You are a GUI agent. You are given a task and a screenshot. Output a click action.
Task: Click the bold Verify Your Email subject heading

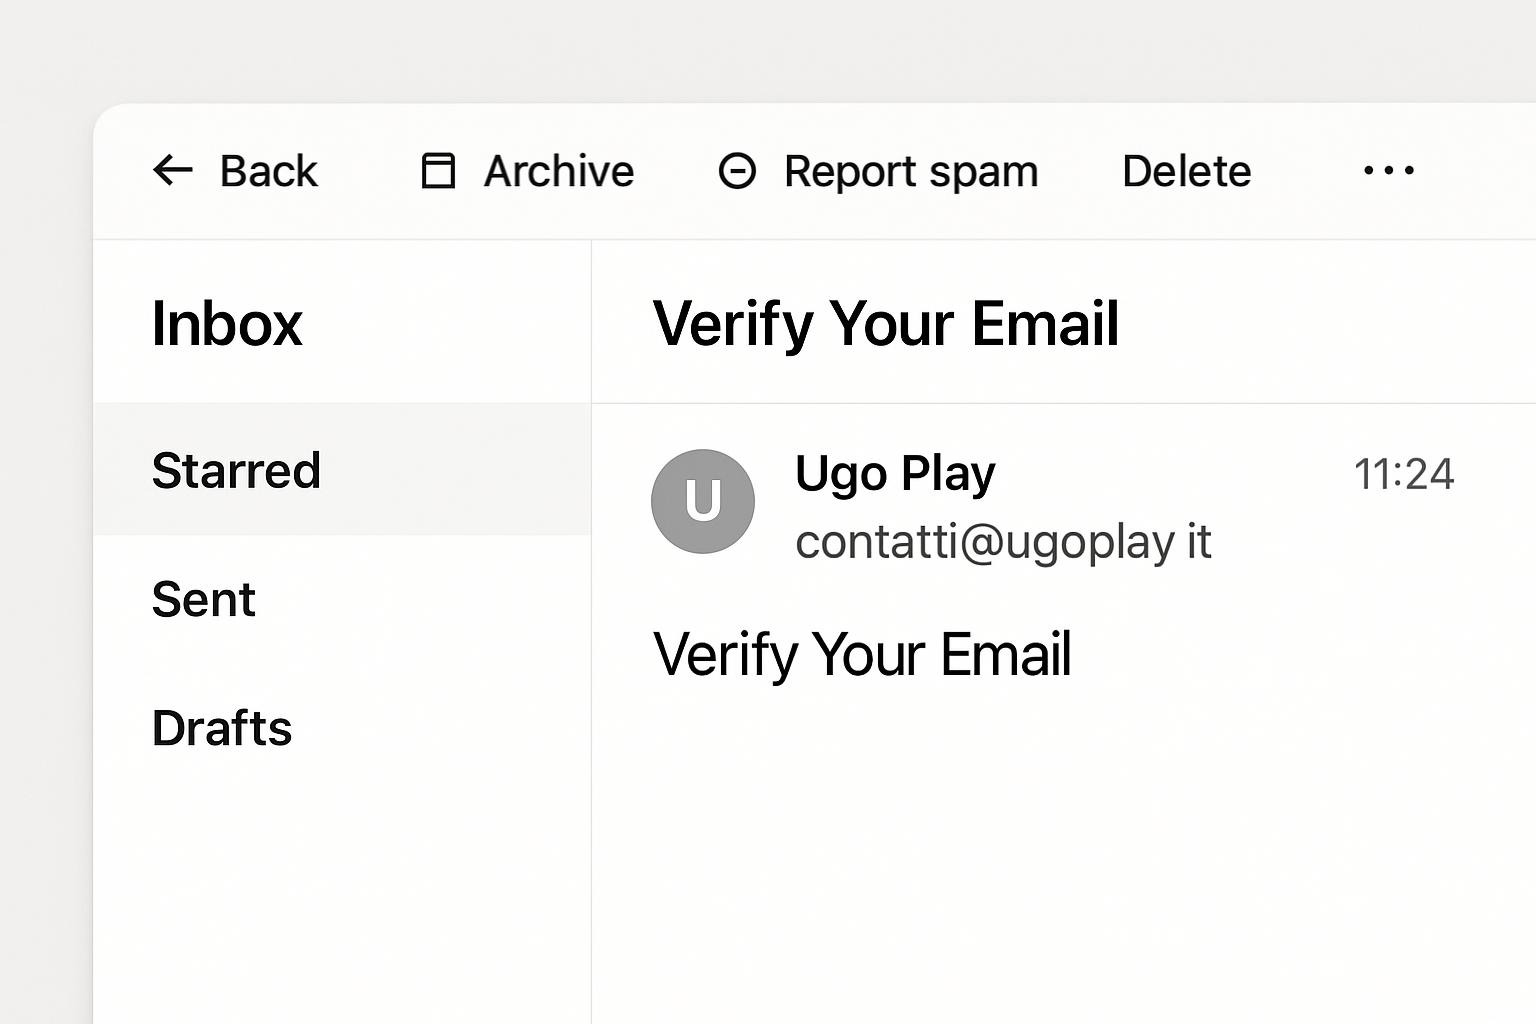[885, 324]
